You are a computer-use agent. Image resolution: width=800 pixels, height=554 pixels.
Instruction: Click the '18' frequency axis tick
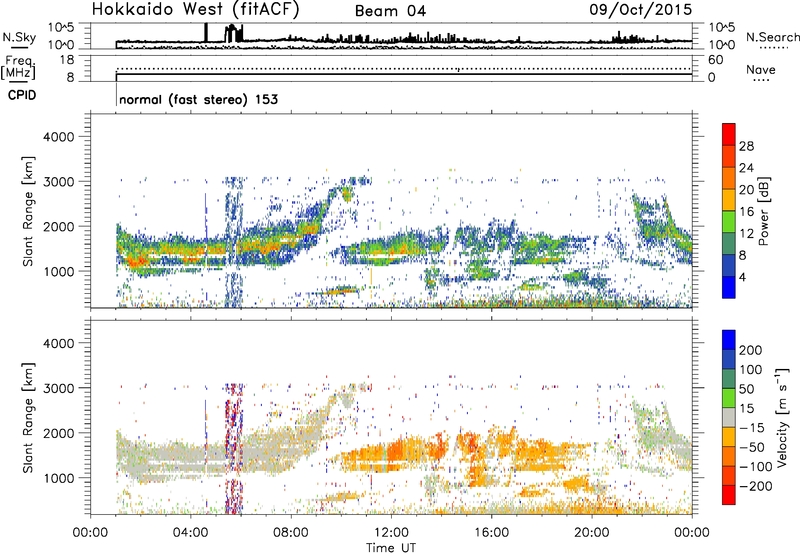click(x=67, y=60)
